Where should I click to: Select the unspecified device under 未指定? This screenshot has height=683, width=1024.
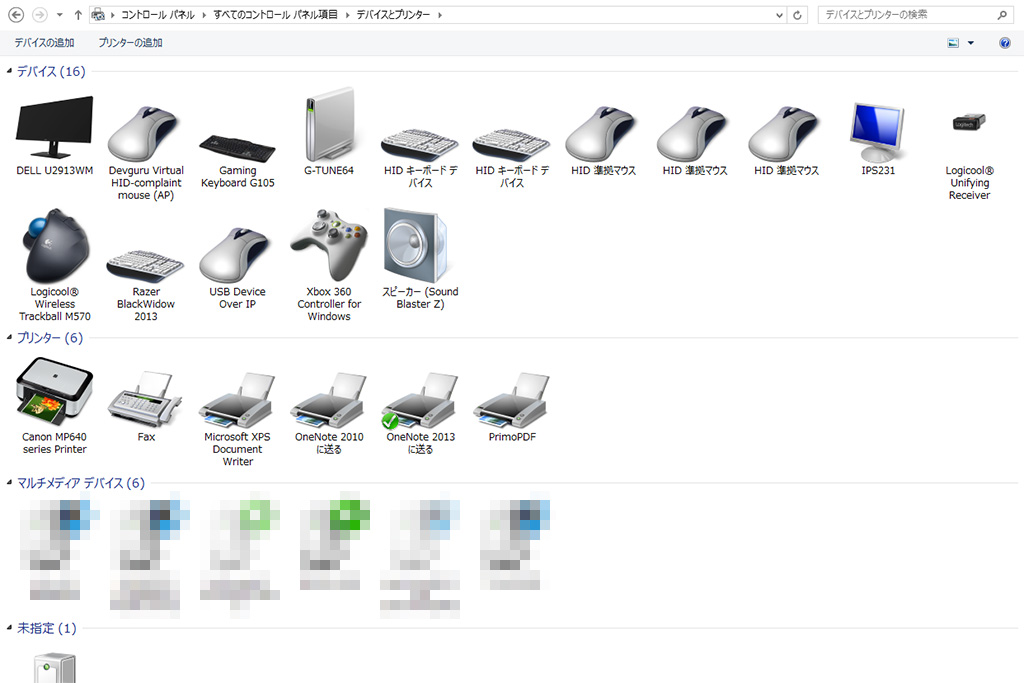click(55, 667)
